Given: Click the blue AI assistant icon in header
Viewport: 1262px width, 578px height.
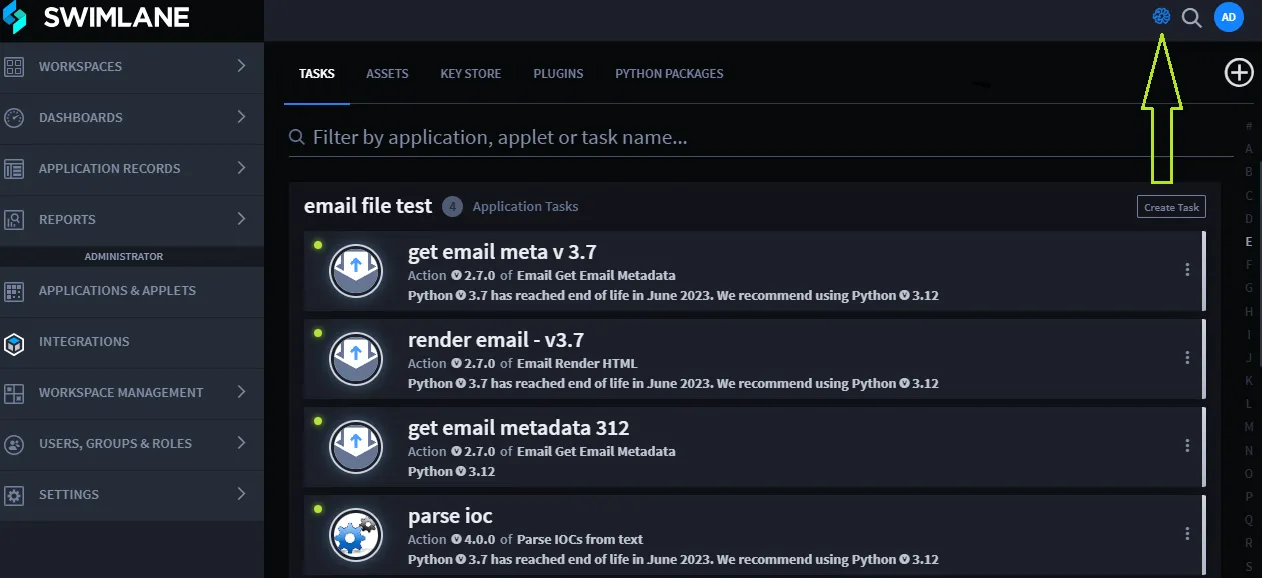Looking at the screenshot, I should [x=1161, y=16].
